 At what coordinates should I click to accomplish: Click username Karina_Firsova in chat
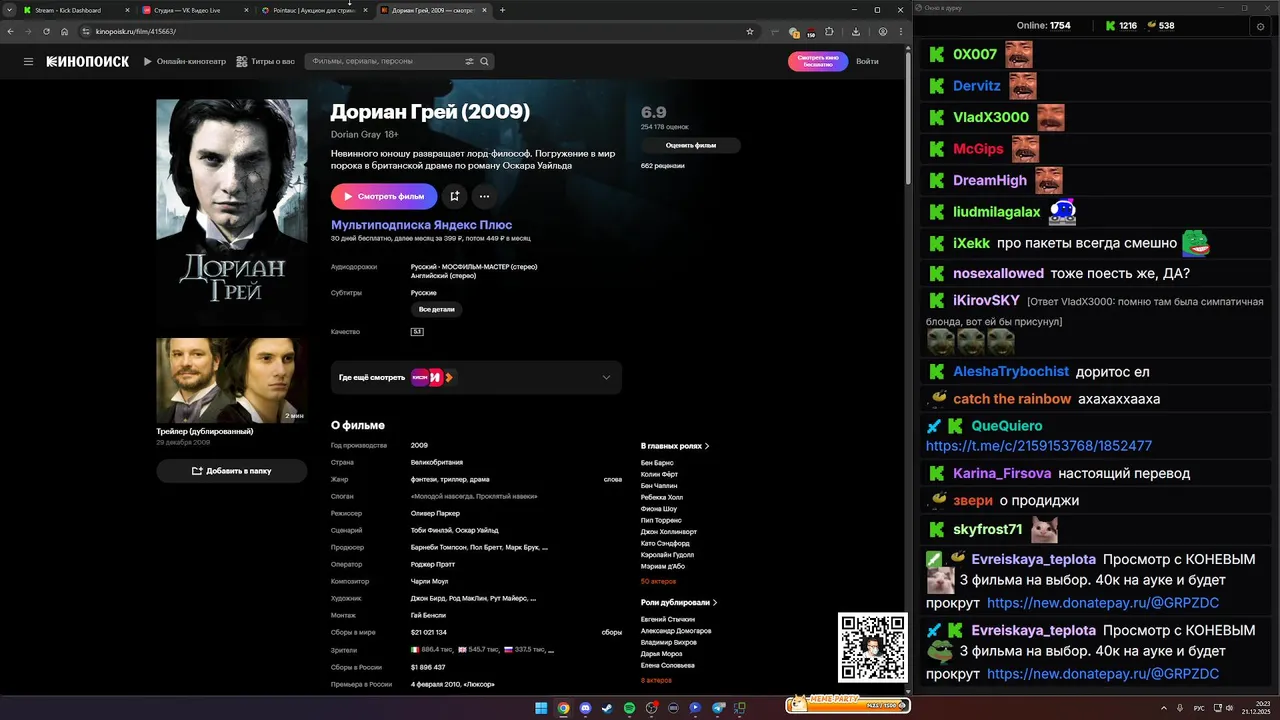[1002, 473]
